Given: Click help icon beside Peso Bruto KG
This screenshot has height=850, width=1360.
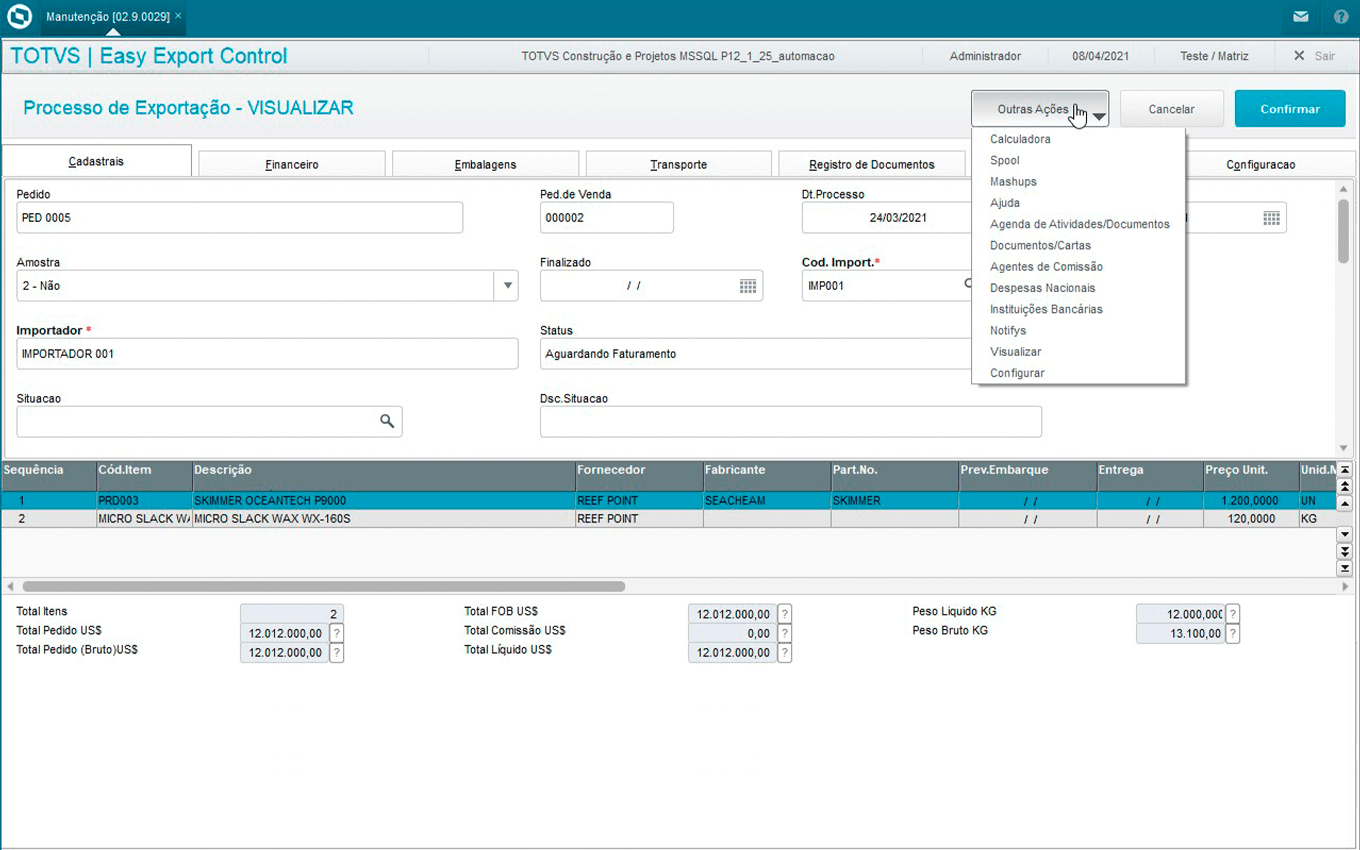Looking at the screenshot, I should [x=1232, y=633].
